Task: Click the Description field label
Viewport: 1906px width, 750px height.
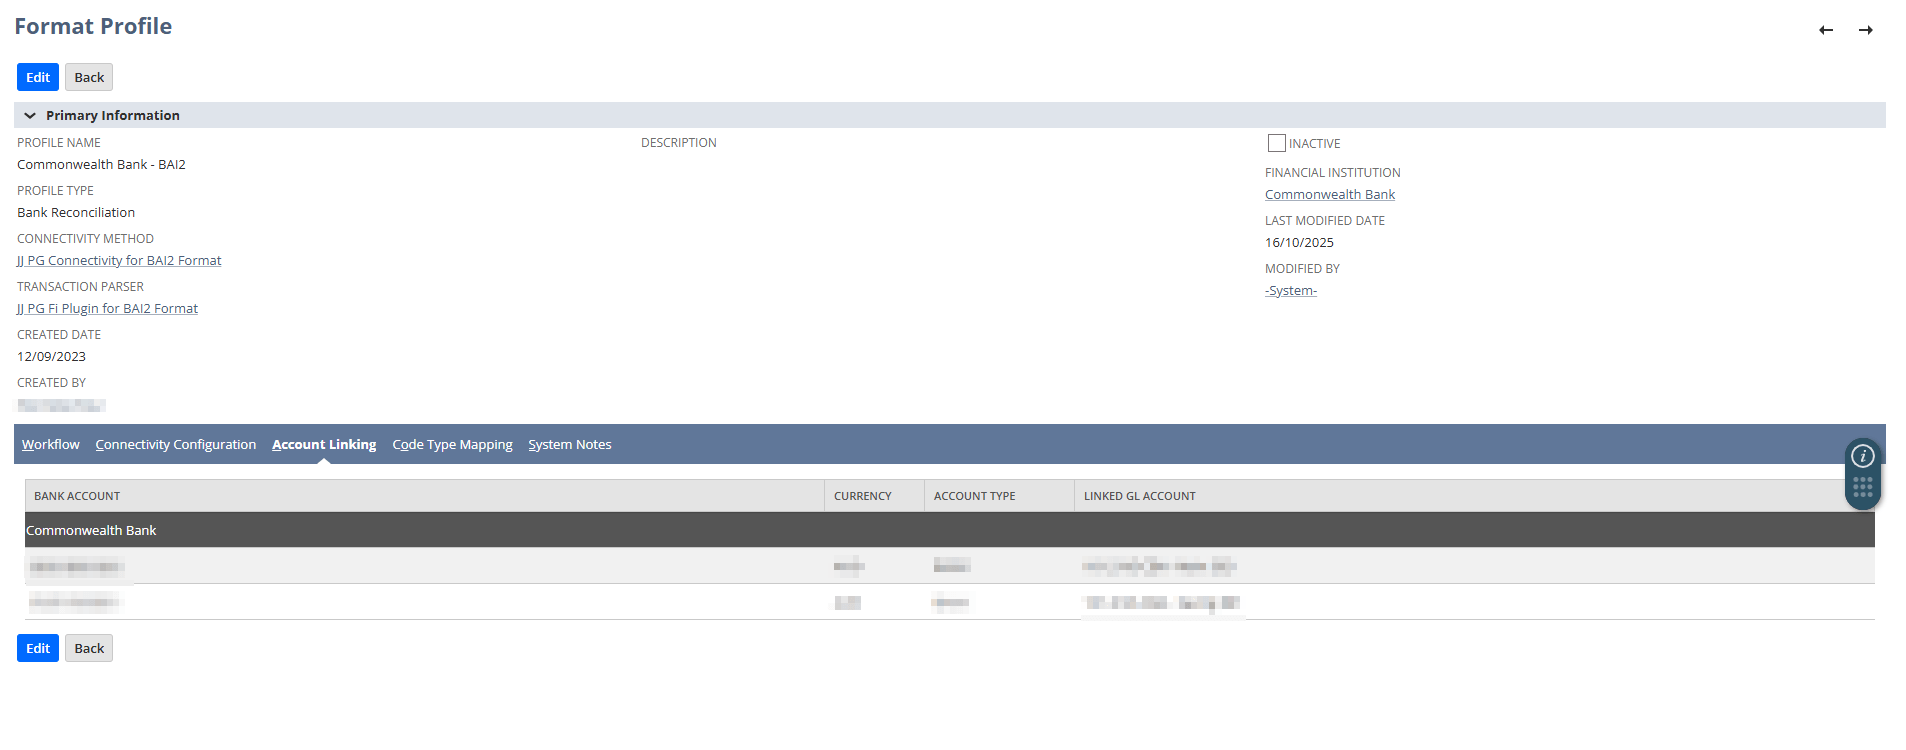Action: coord(679,143)
